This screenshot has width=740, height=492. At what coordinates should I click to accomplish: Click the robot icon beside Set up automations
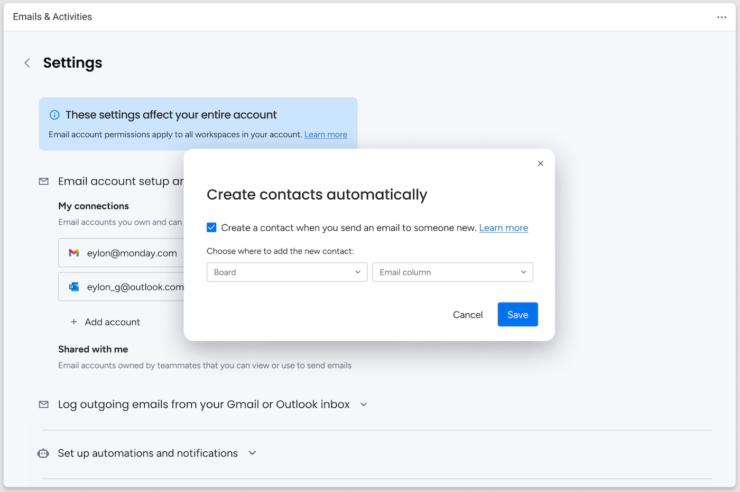click(x=43, y=453)
